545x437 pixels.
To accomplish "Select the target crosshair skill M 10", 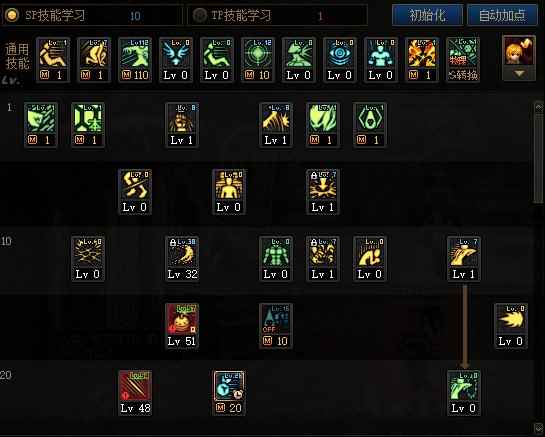I will point(258,60).
